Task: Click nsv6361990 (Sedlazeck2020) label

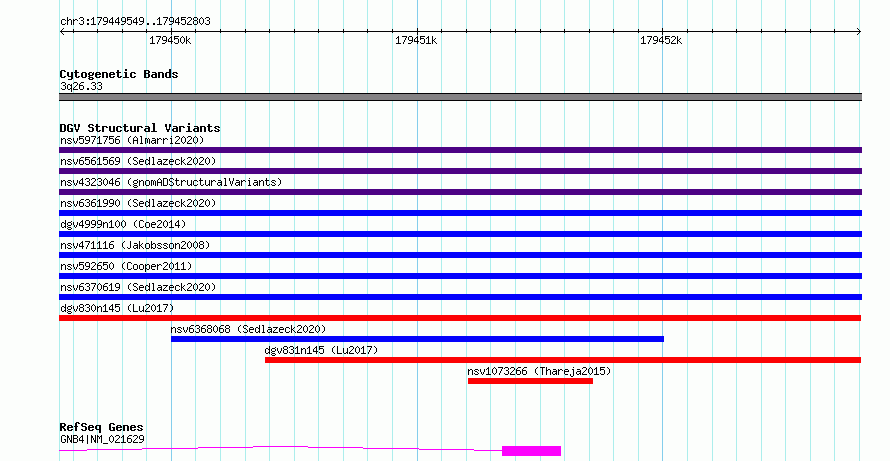Action: click(138, 203)
